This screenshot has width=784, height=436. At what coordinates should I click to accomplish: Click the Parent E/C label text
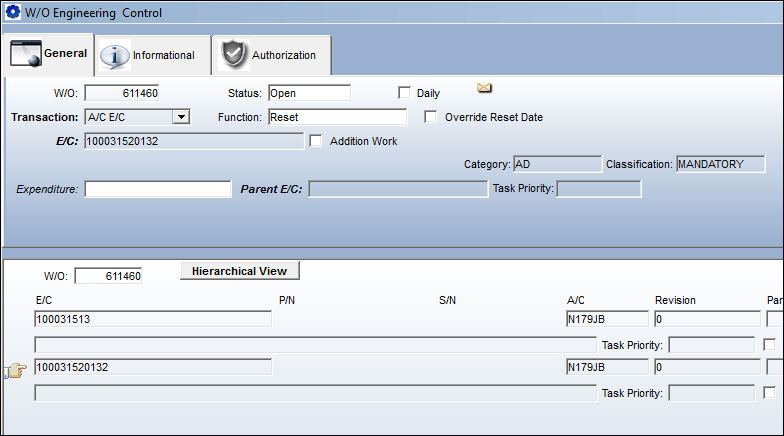pos(271,189)
